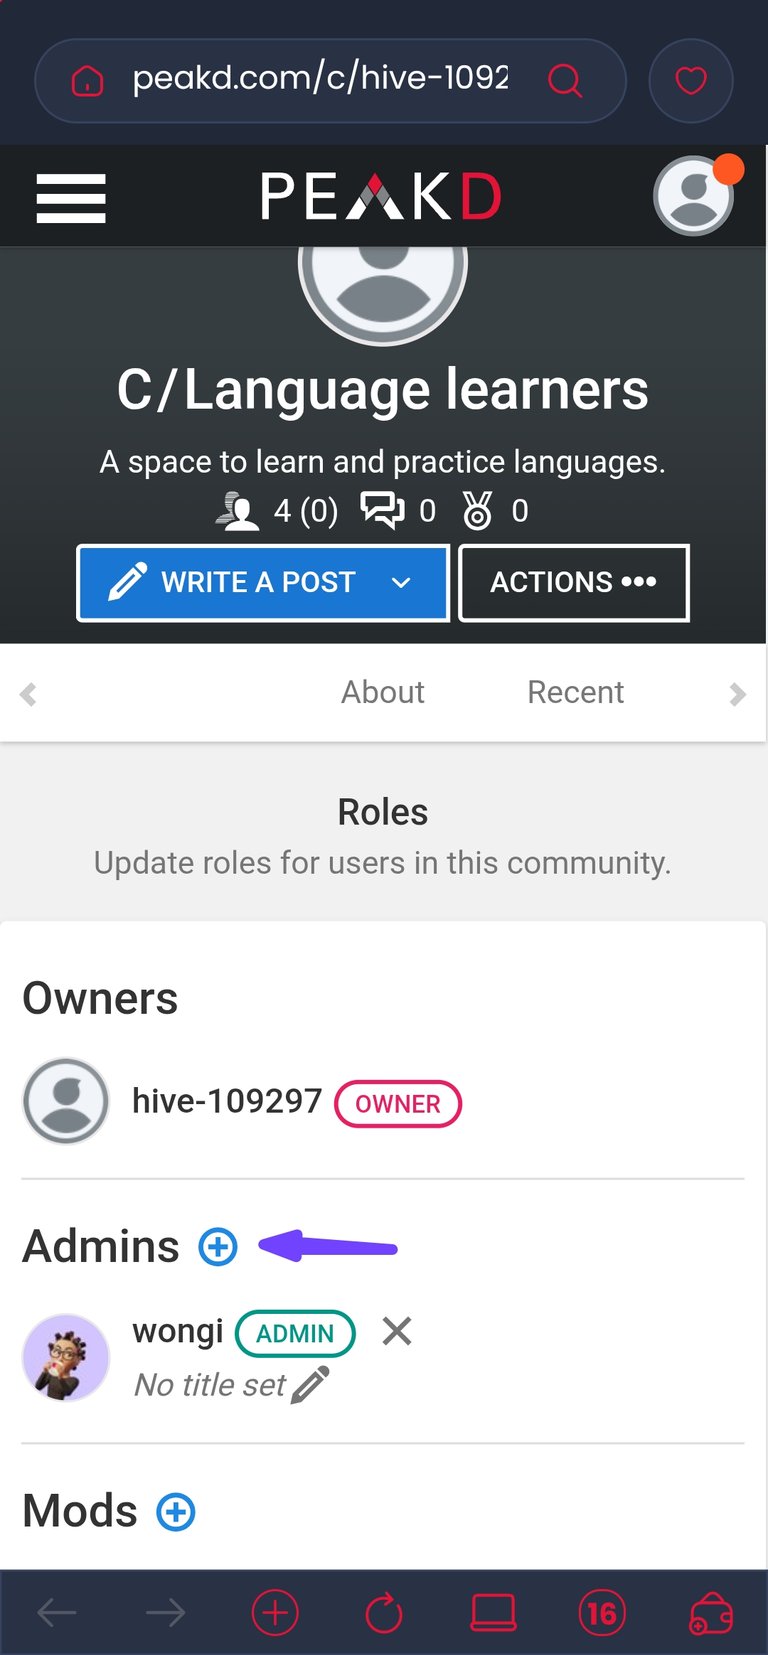768x1655 pixels.
Task: Open the hive-109297 owner profile
Action: tap(227, 1101)
